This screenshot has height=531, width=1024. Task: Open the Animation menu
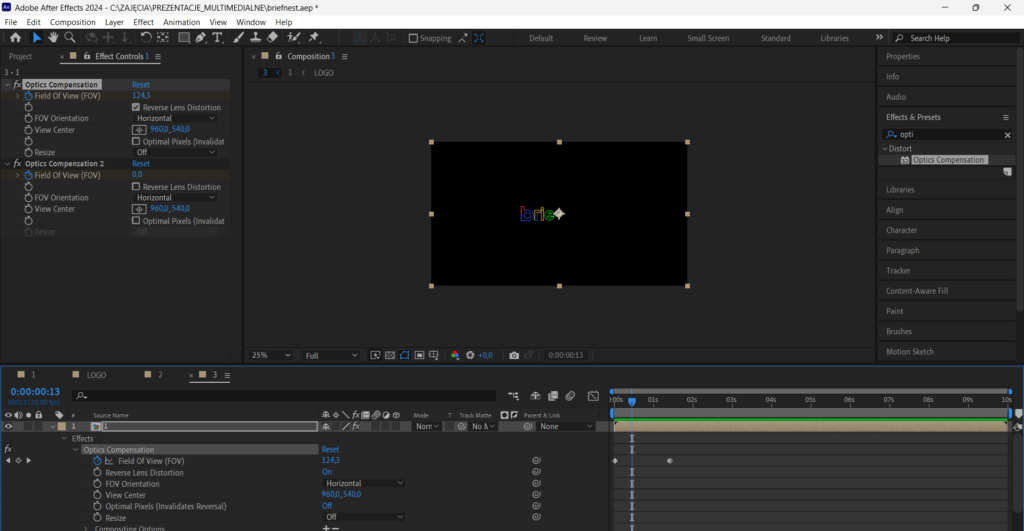(182, 22)
